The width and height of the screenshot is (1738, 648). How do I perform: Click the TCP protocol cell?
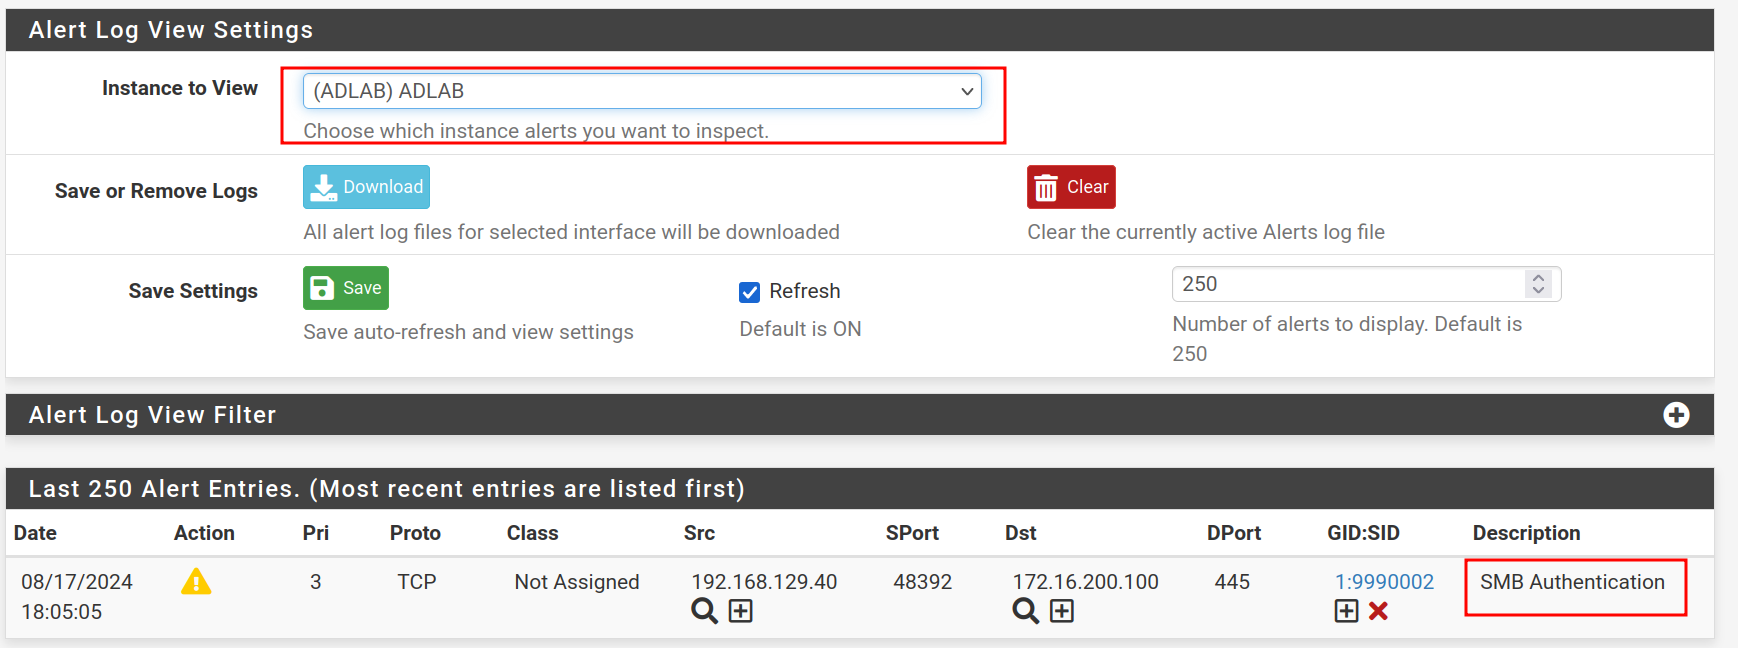coord(417,582)
